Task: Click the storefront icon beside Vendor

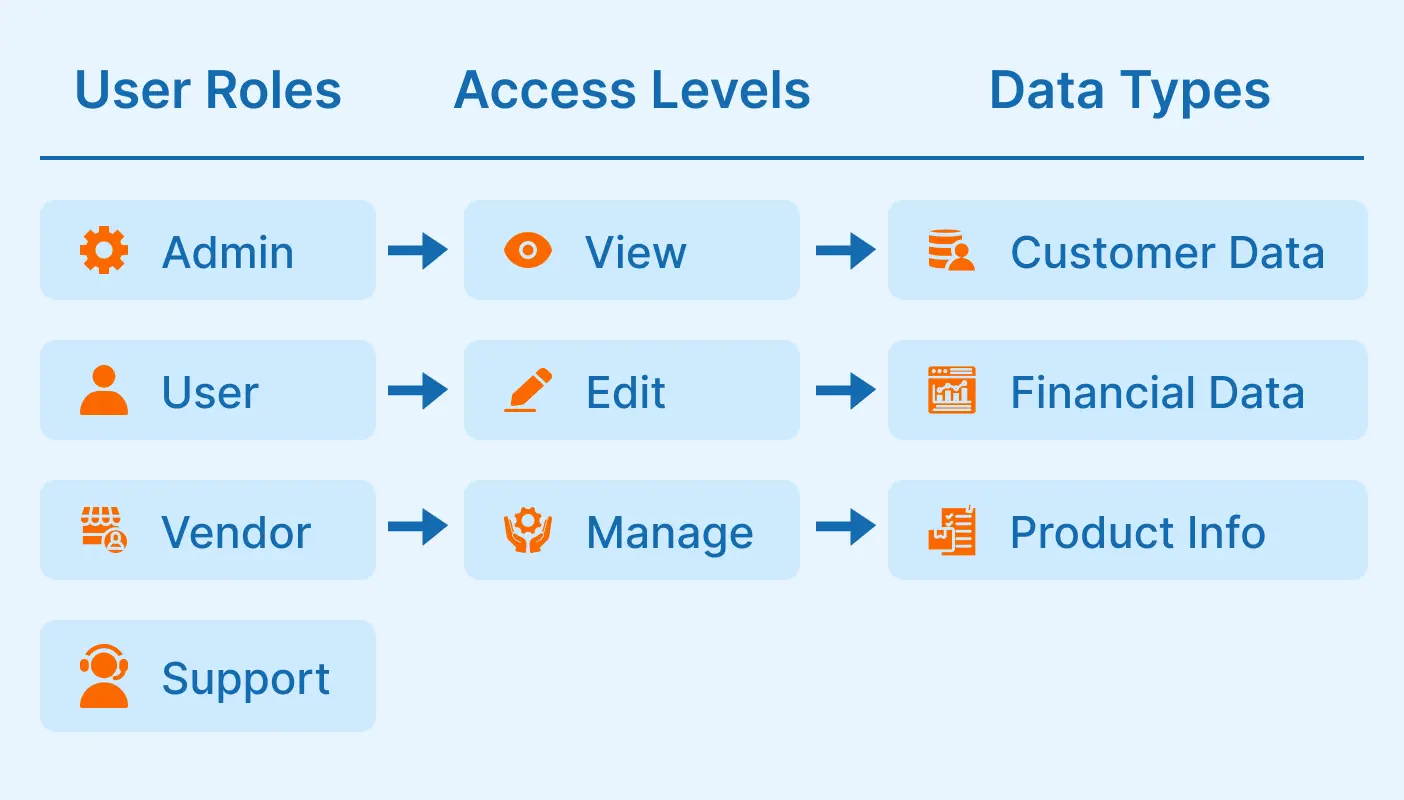Action: coord(104,530)
